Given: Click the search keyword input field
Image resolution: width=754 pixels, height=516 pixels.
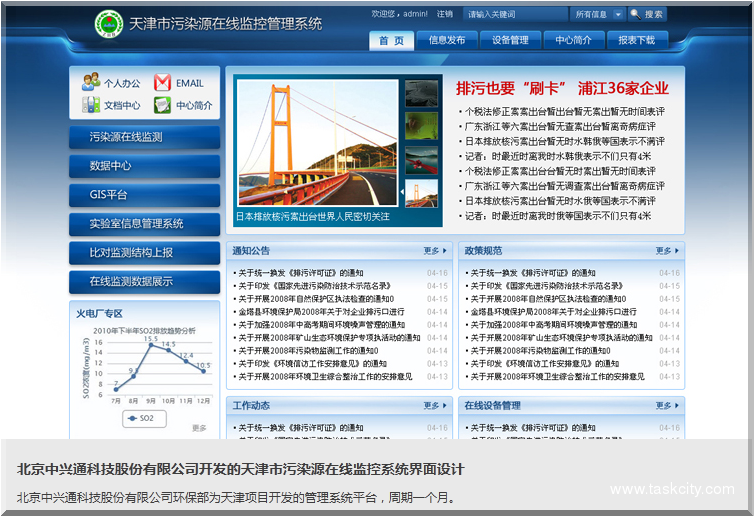Looking at the screenshot, I should 515,14.
